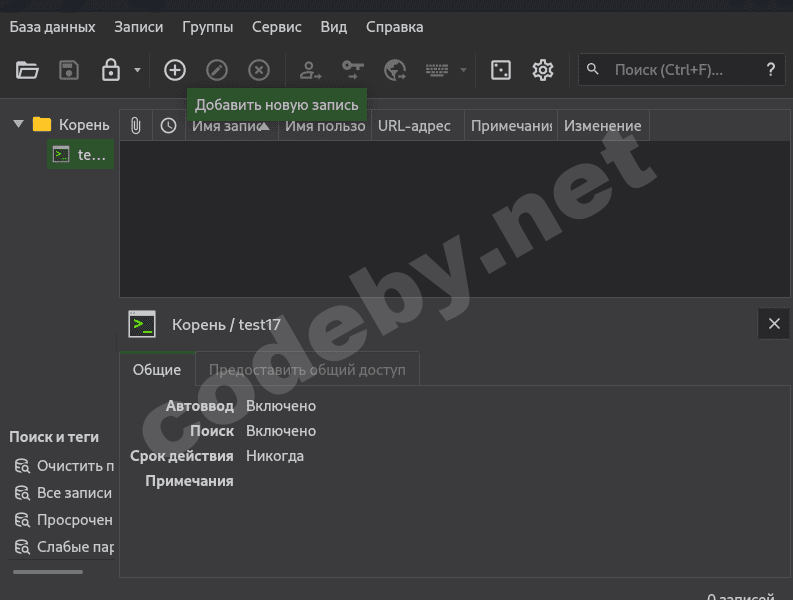Lock the database with padlock icon

111,70
